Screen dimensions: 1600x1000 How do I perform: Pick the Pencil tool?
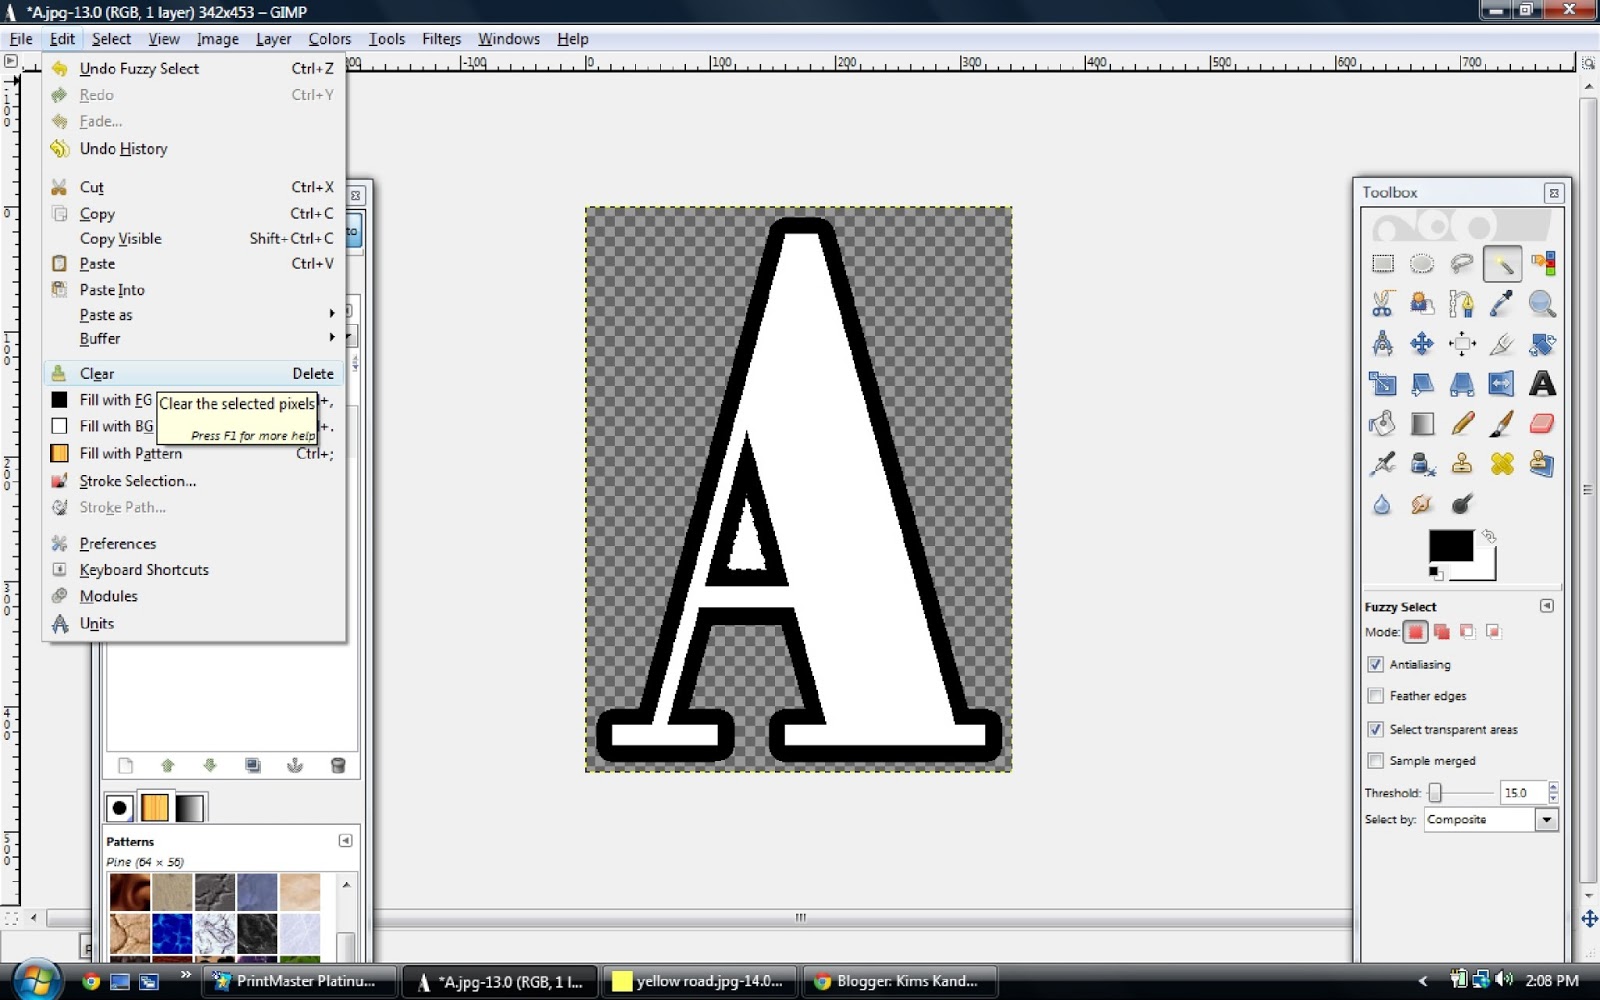pos(1462,424)
